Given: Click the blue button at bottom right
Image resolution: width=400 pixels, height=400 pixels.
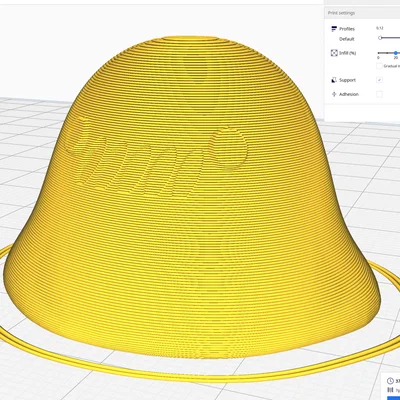Looking at the screenshot, I should point(394,398).
